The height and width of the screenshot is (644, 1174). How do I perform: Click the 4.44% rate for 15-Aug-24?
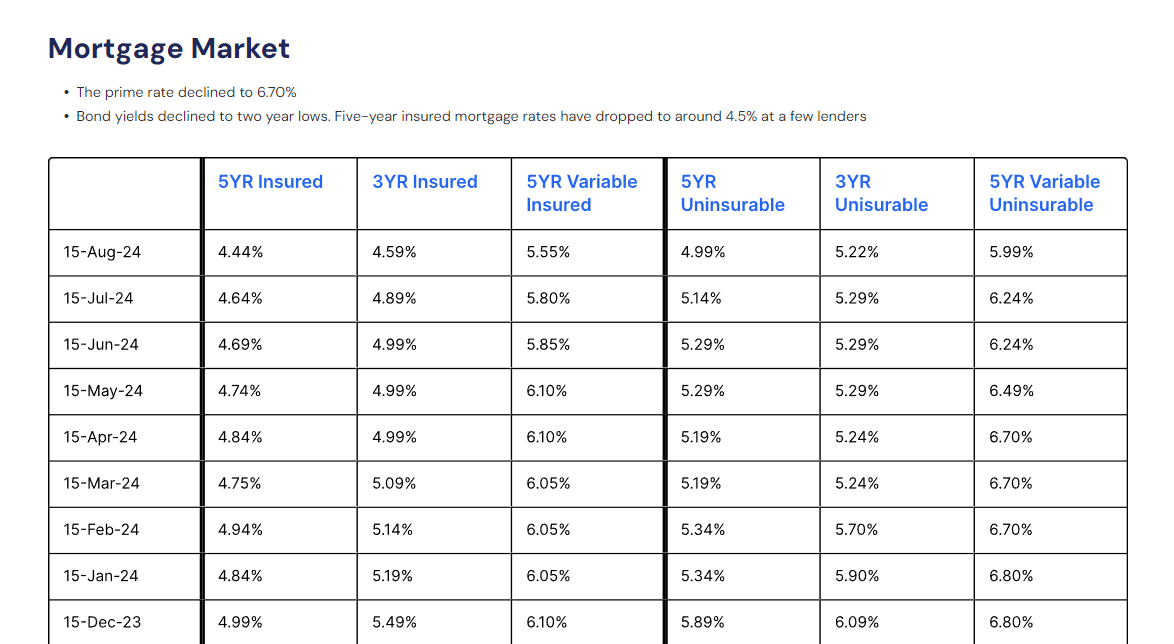pos(240,252)
